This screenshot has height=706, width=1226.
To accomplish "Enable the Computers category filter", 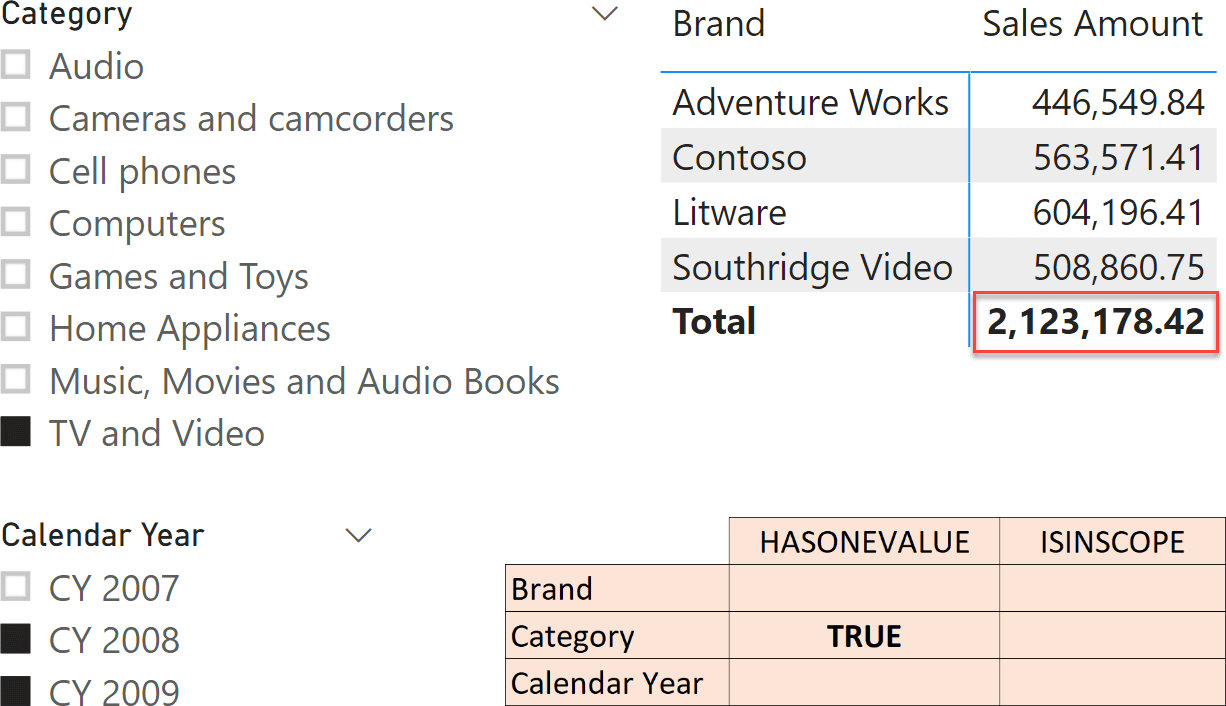I will 15,223.
